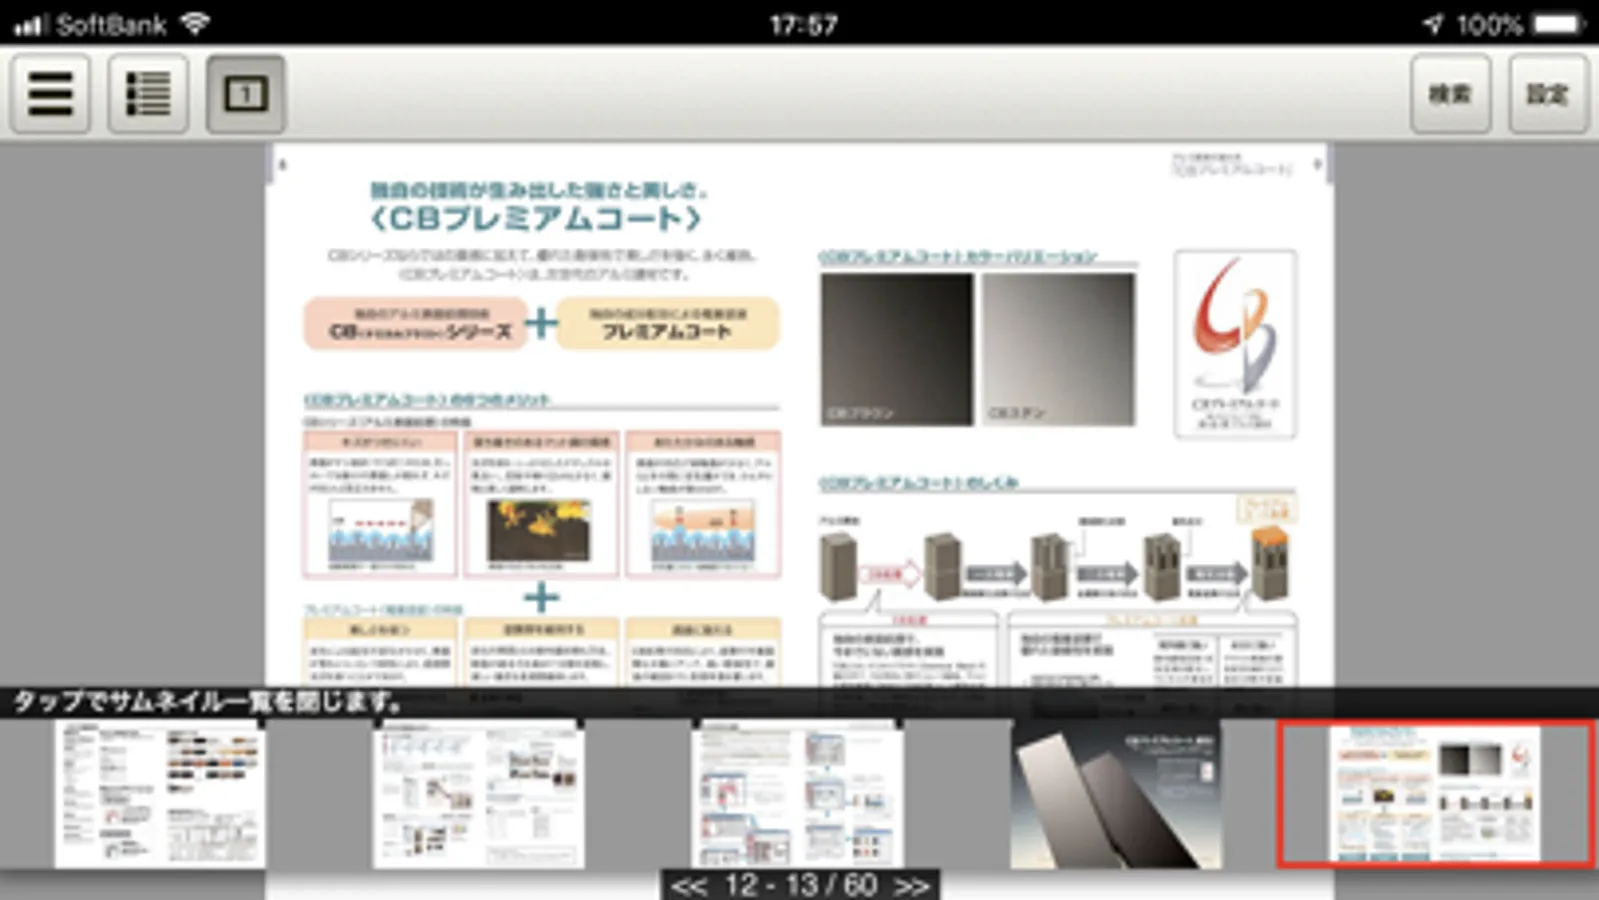Viewport: 1599px width, 900px height.
Task: Tap the Wi-Fi status icon
Action: pyautogui.click(x=195, y=22)
